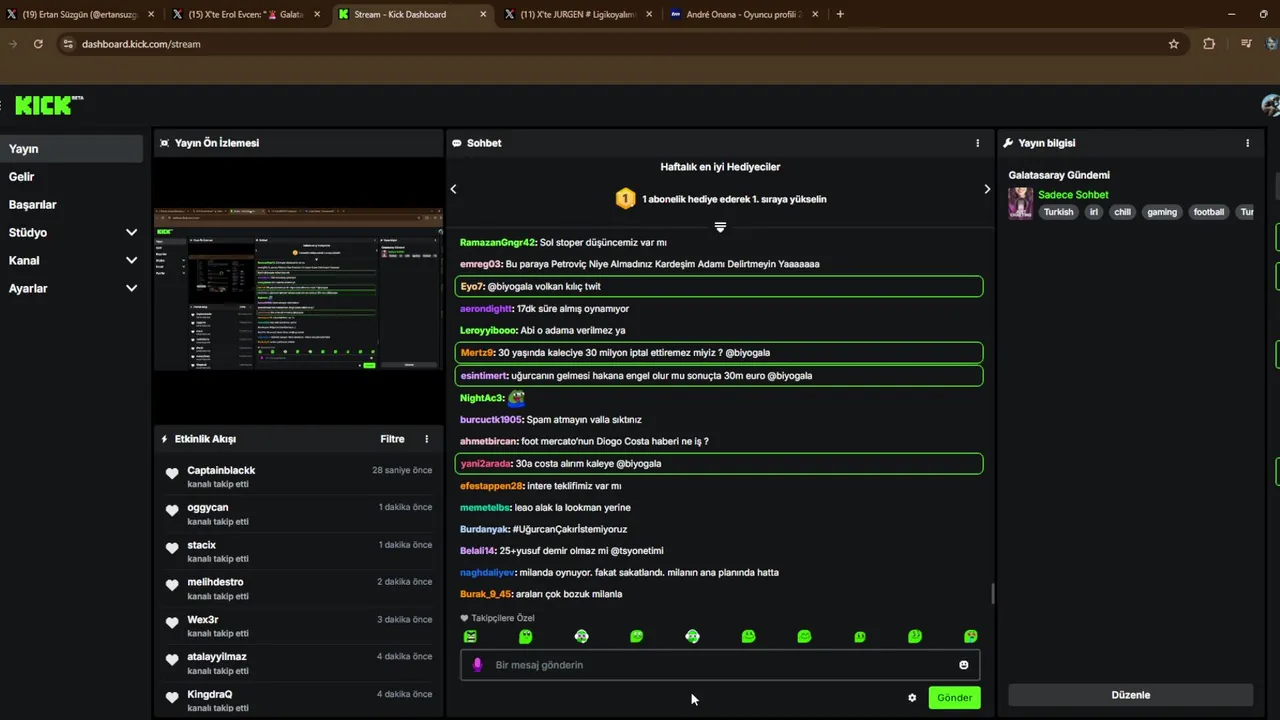The height and width of the screenshot is (720, 1280).
Task: Collapse the Haftalık en iyi Hediyeciler banner
Action: pyautogui.click(x=720, y=227)
